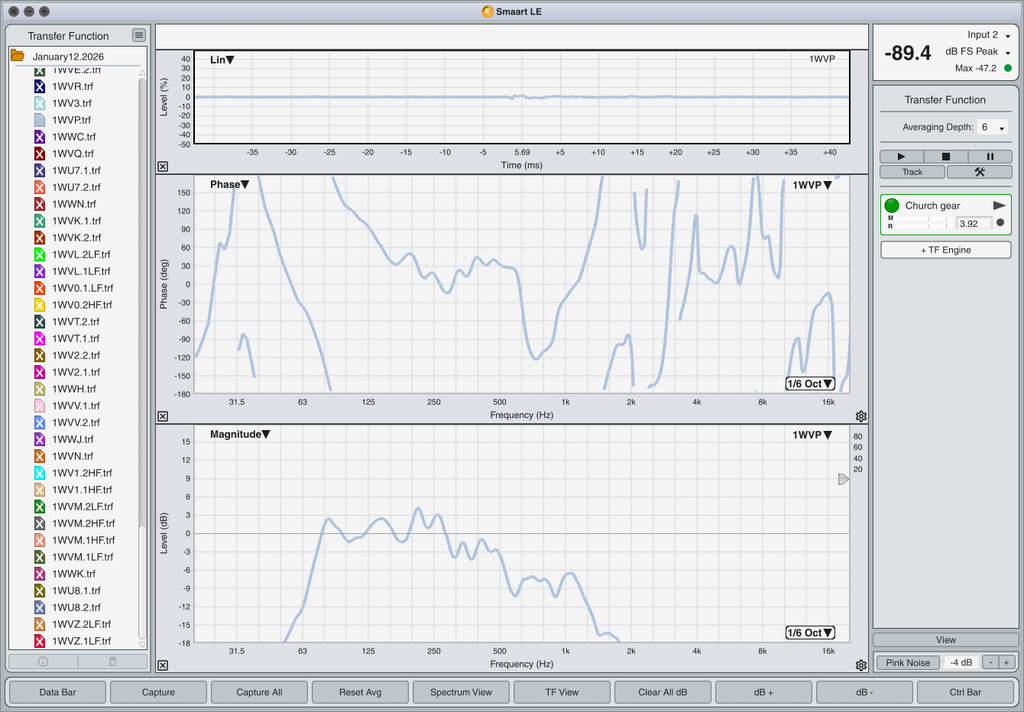
Task: Open the Averaging Depth dropdown
Action: click(992, 128)
